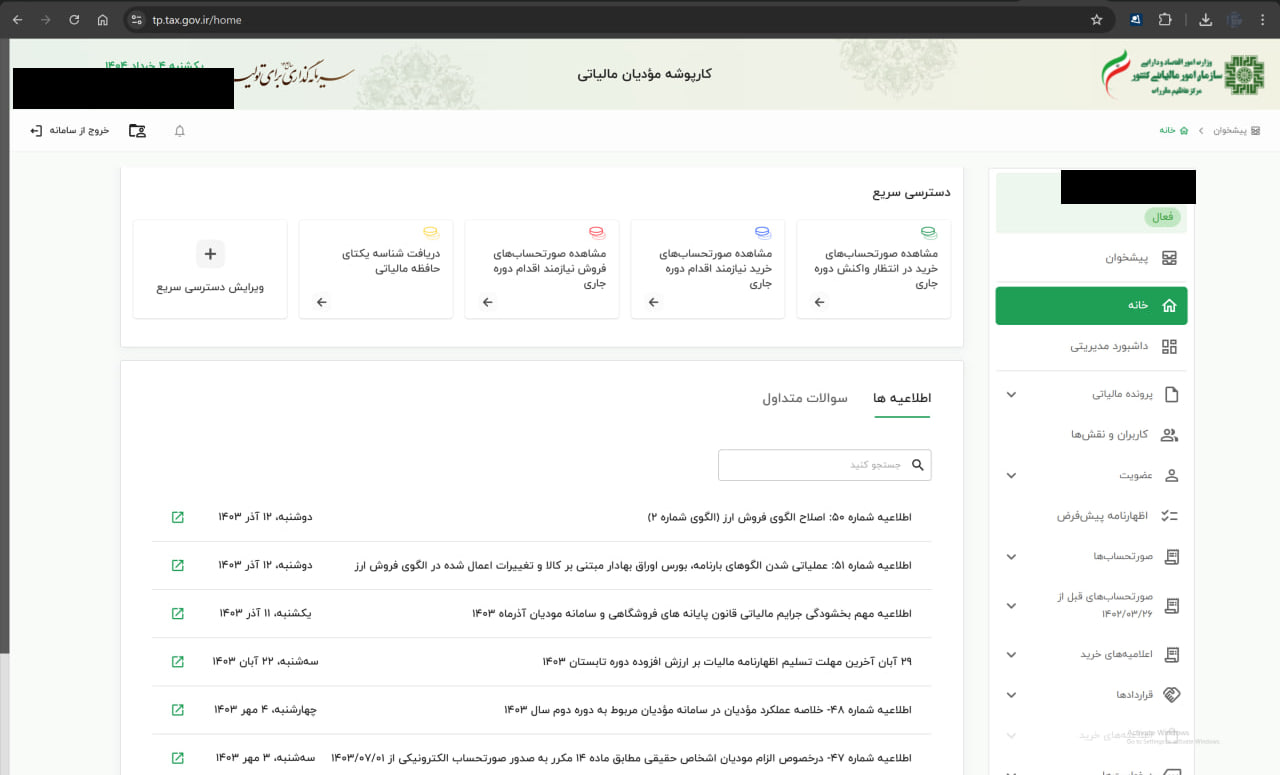Viewport: 1280px width, 775px height.
Task: Click notice اطلاعیه مهم بخشودگی جرایم مالیاتی
Action: [692, 613]
